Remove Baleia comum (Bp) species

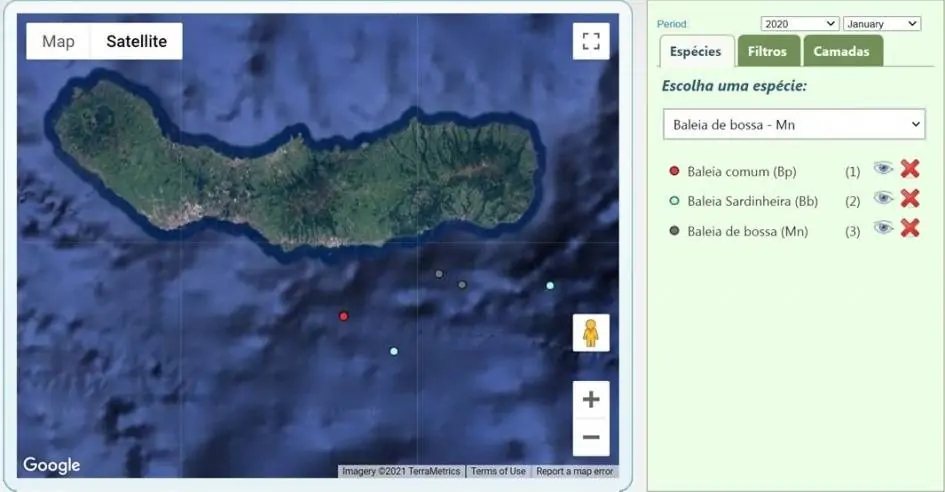(909, 170)
